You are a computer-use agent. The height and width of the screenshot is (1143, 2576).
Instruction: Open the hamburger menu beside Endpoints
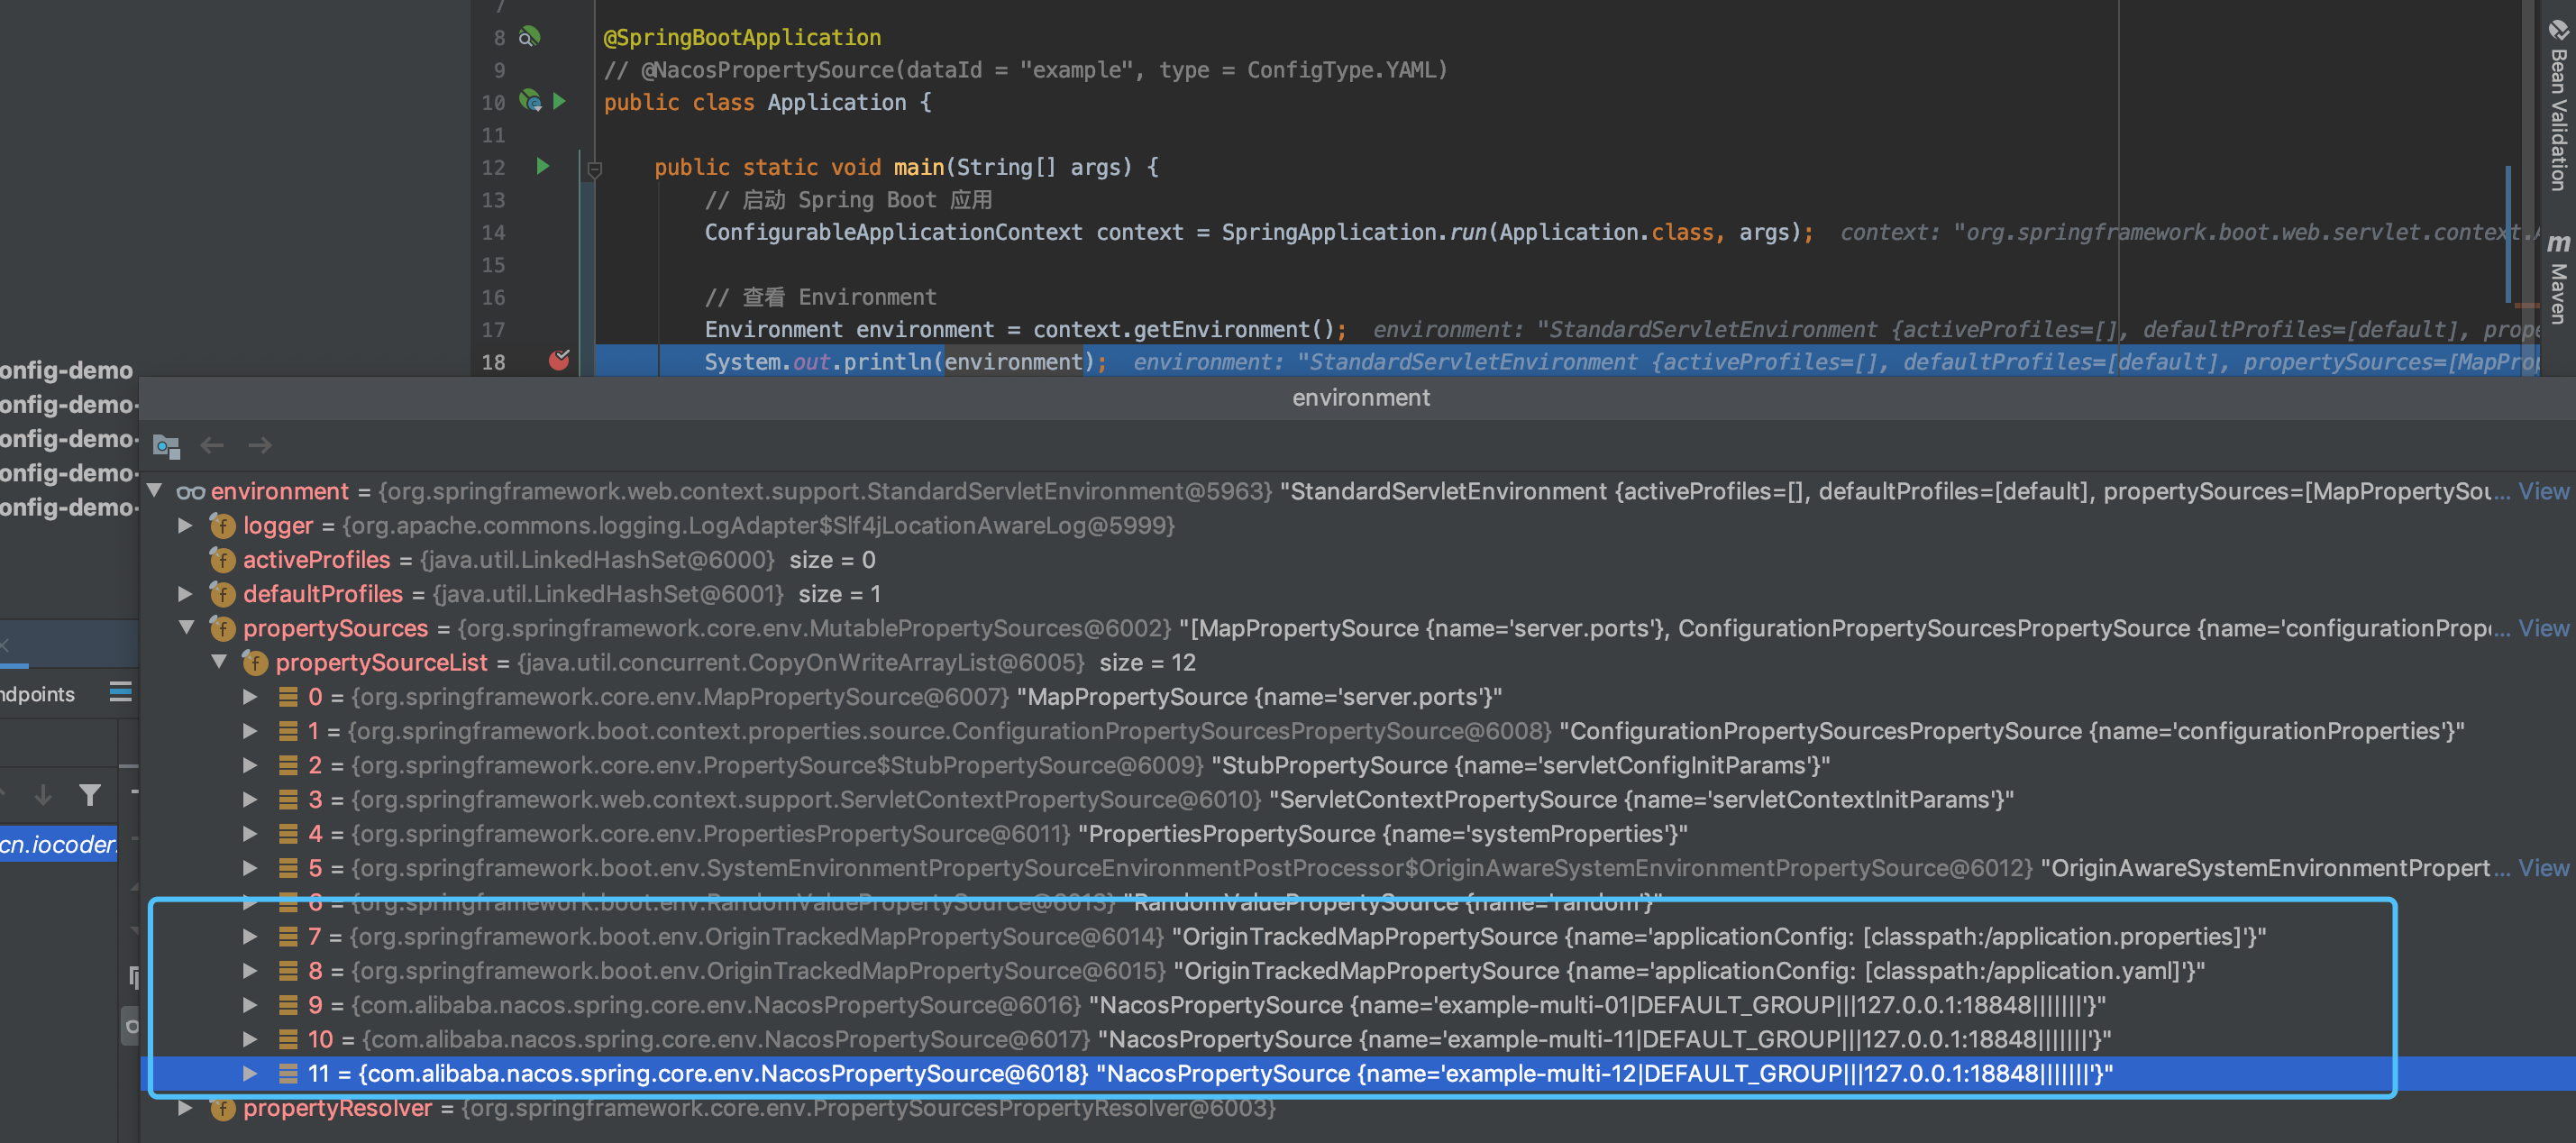point(120,693)
